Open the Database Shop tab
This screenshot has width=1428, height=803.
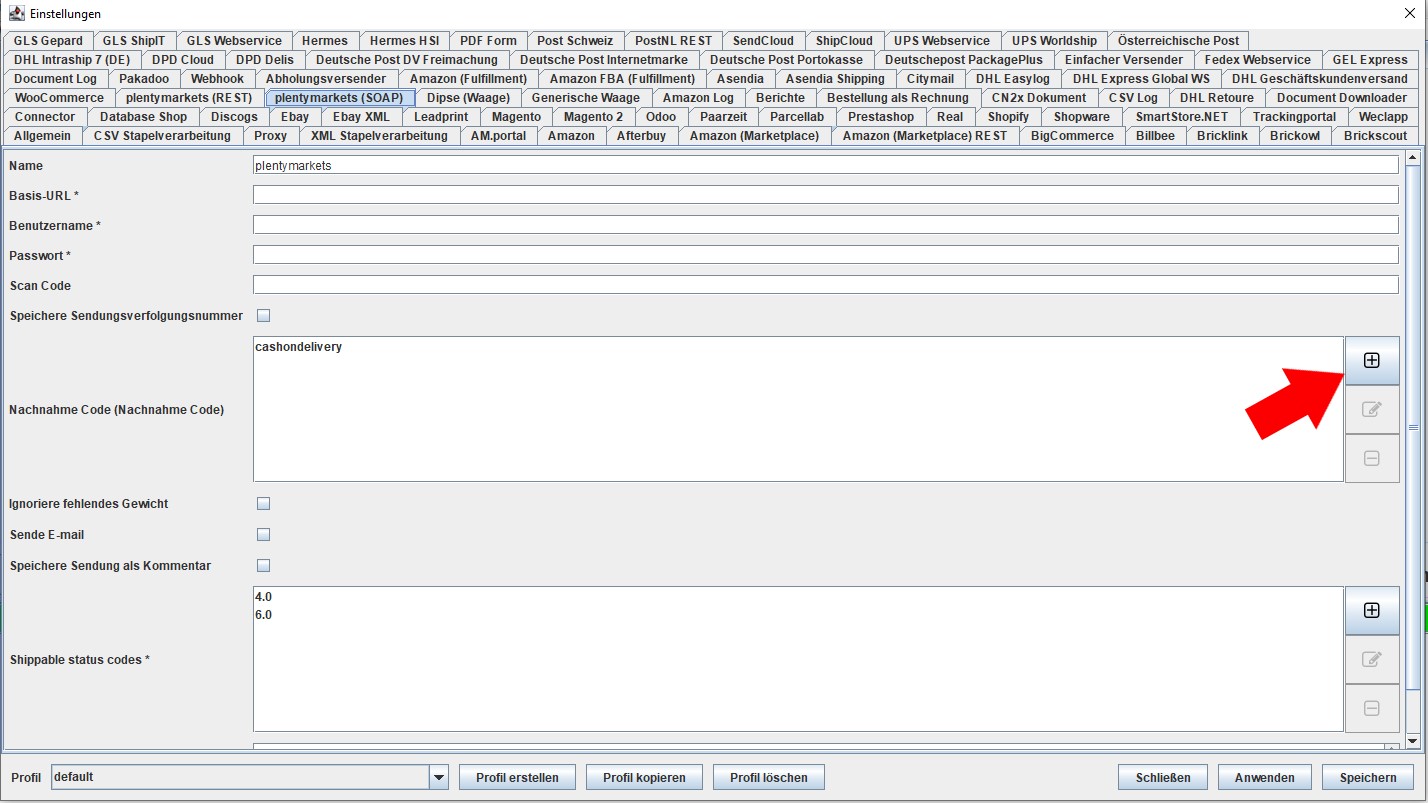pyautogui.click(x=143, y=117)
